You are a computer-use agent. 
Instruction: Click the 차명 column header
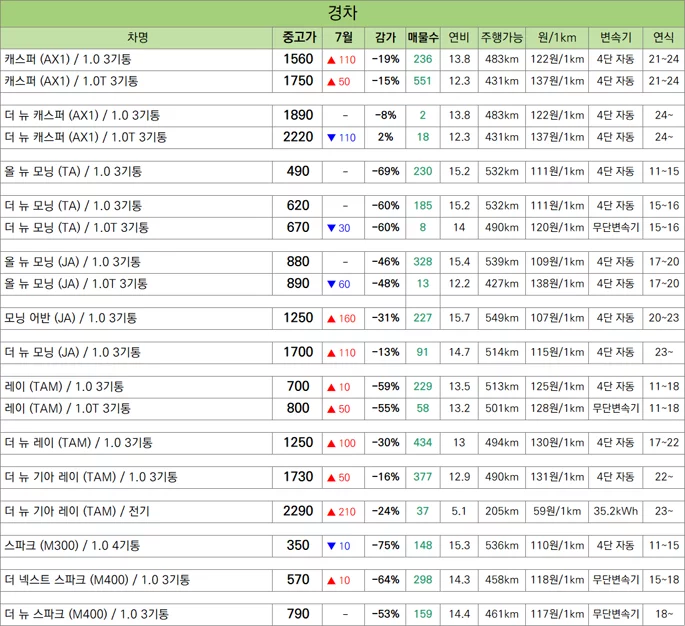pos(137,38)
